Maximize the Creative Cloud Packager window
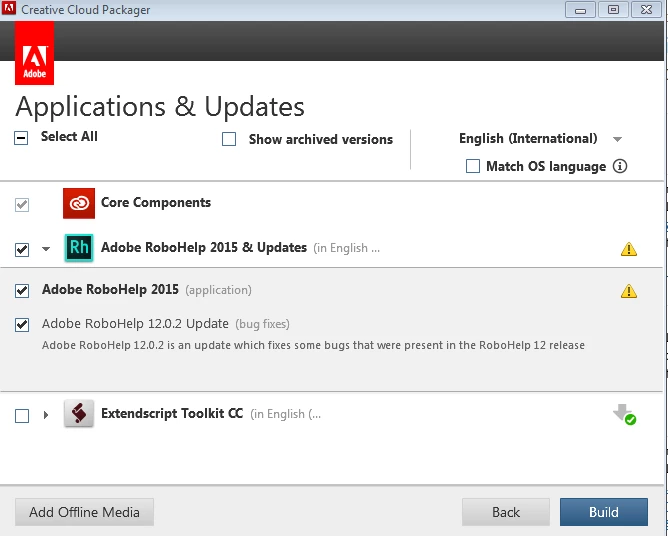 click(613, 10)
